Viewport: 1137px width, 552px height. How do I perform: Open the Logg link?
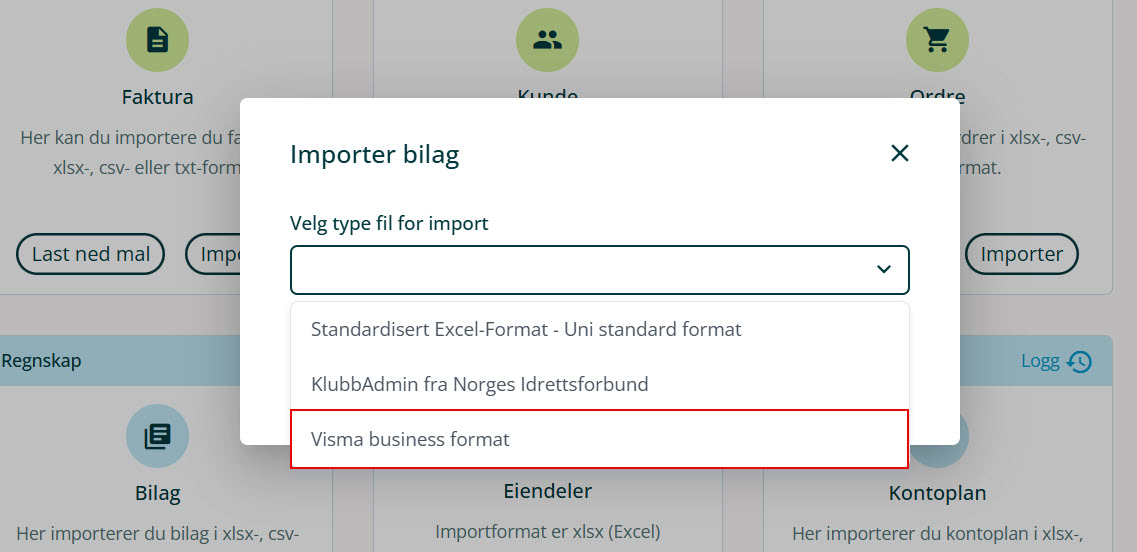[1040, 361]
